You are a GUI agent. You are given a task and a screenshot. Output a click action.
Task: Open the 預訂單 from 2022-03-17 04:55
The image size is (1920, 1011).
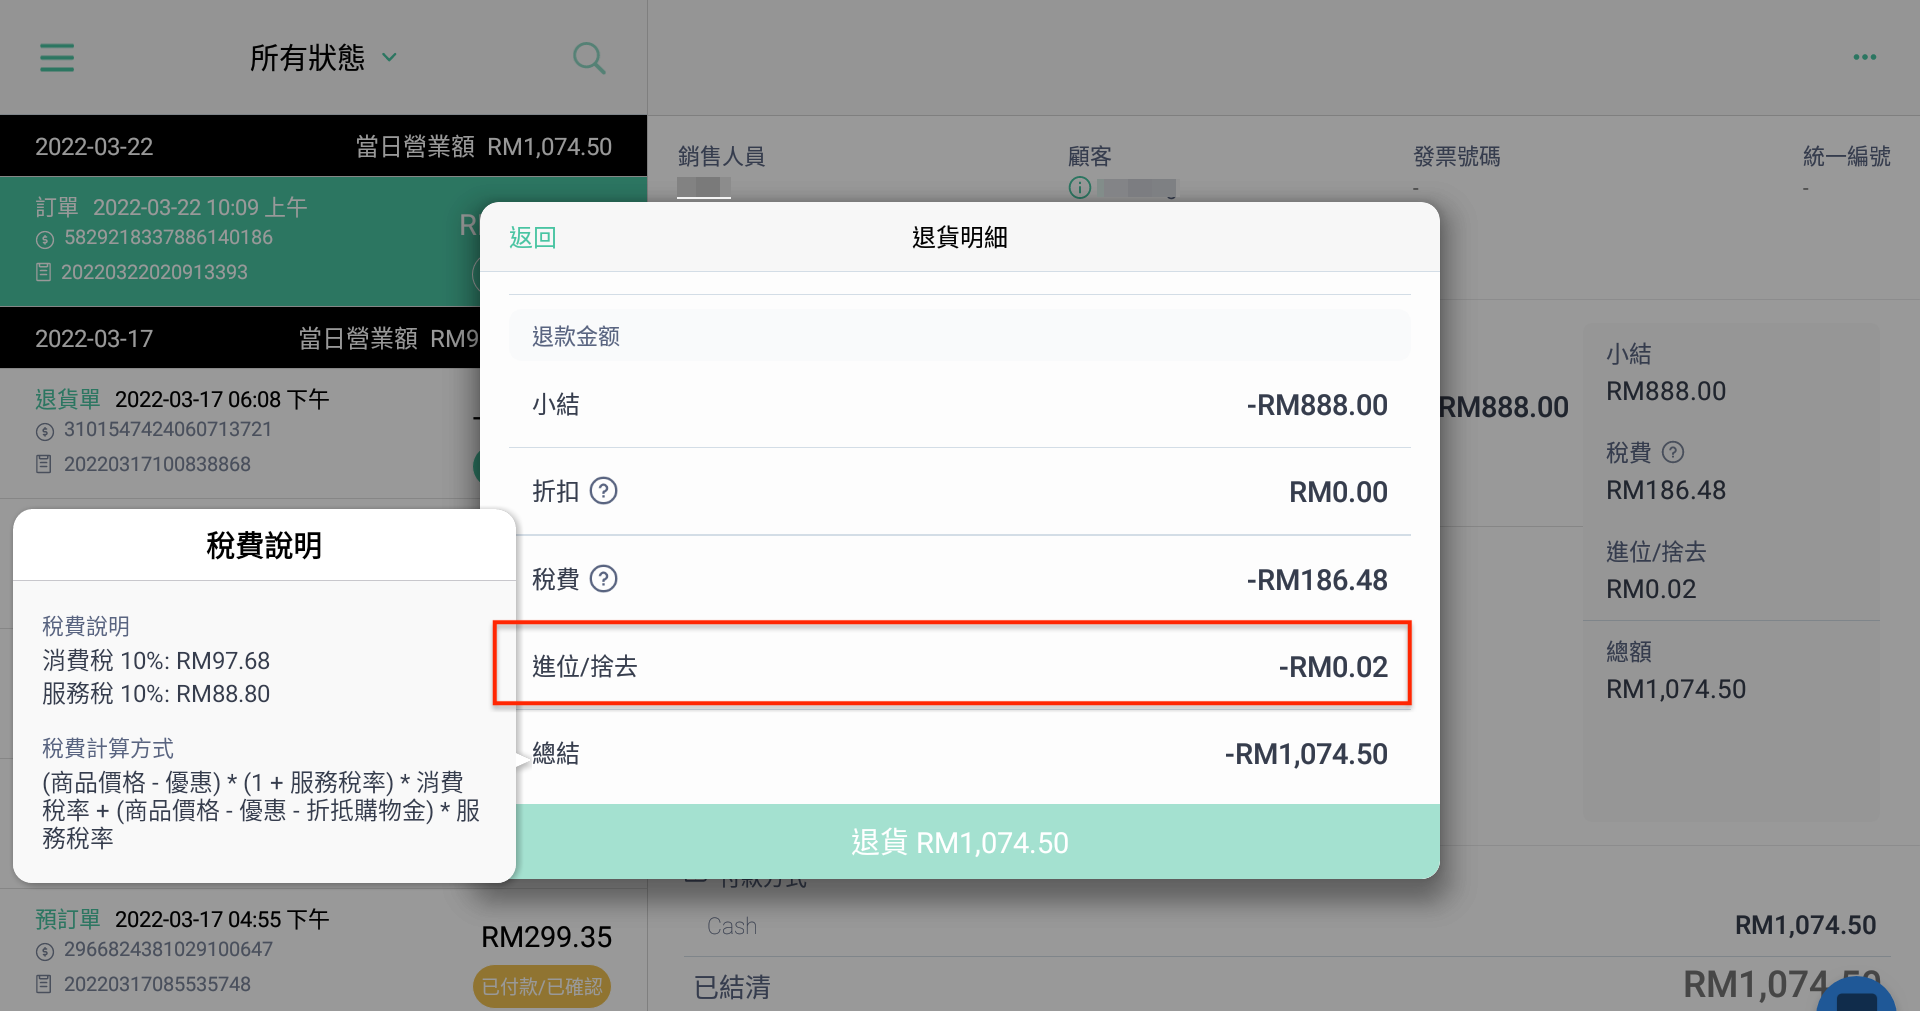(x=323, y=950)
